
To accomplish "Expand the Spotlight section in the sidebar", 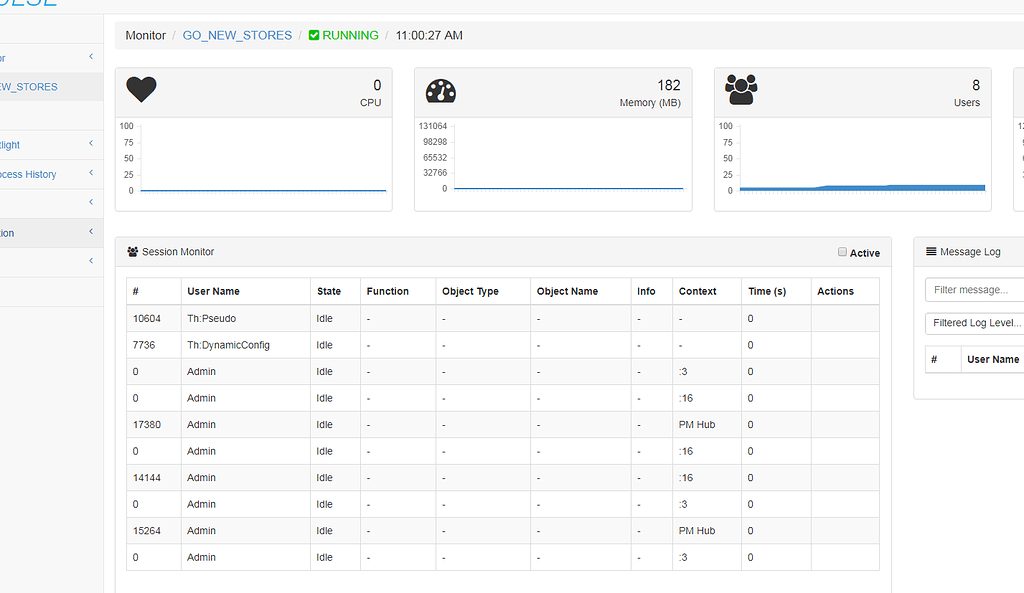I will click(x=90, y=145).
